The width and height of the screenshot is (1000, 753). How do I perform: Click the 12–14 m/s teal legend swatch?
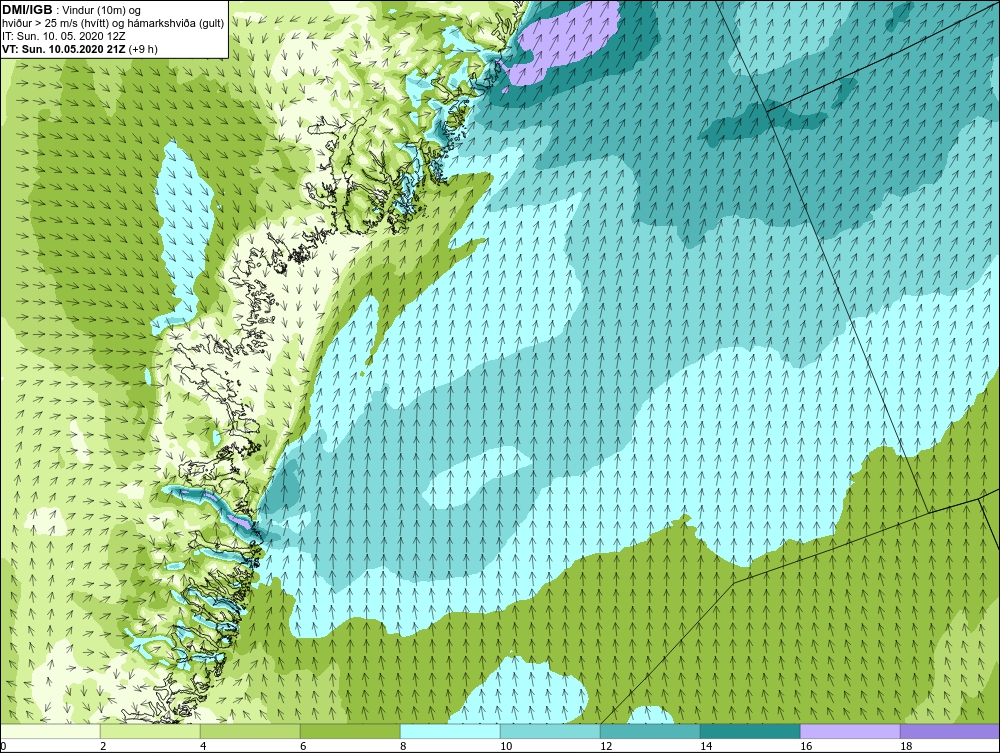tap(650, 732)
